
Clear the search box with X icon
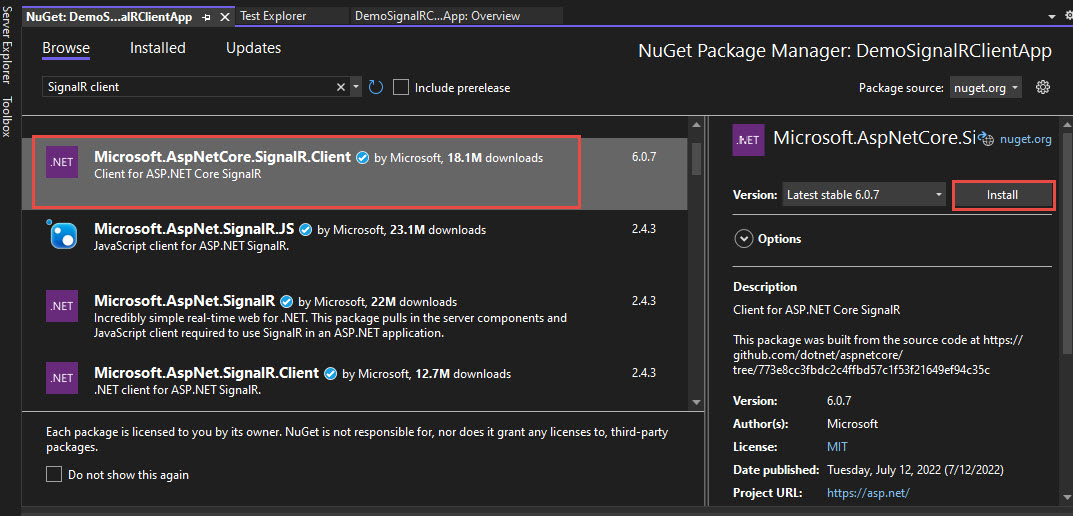pos(341,87)
